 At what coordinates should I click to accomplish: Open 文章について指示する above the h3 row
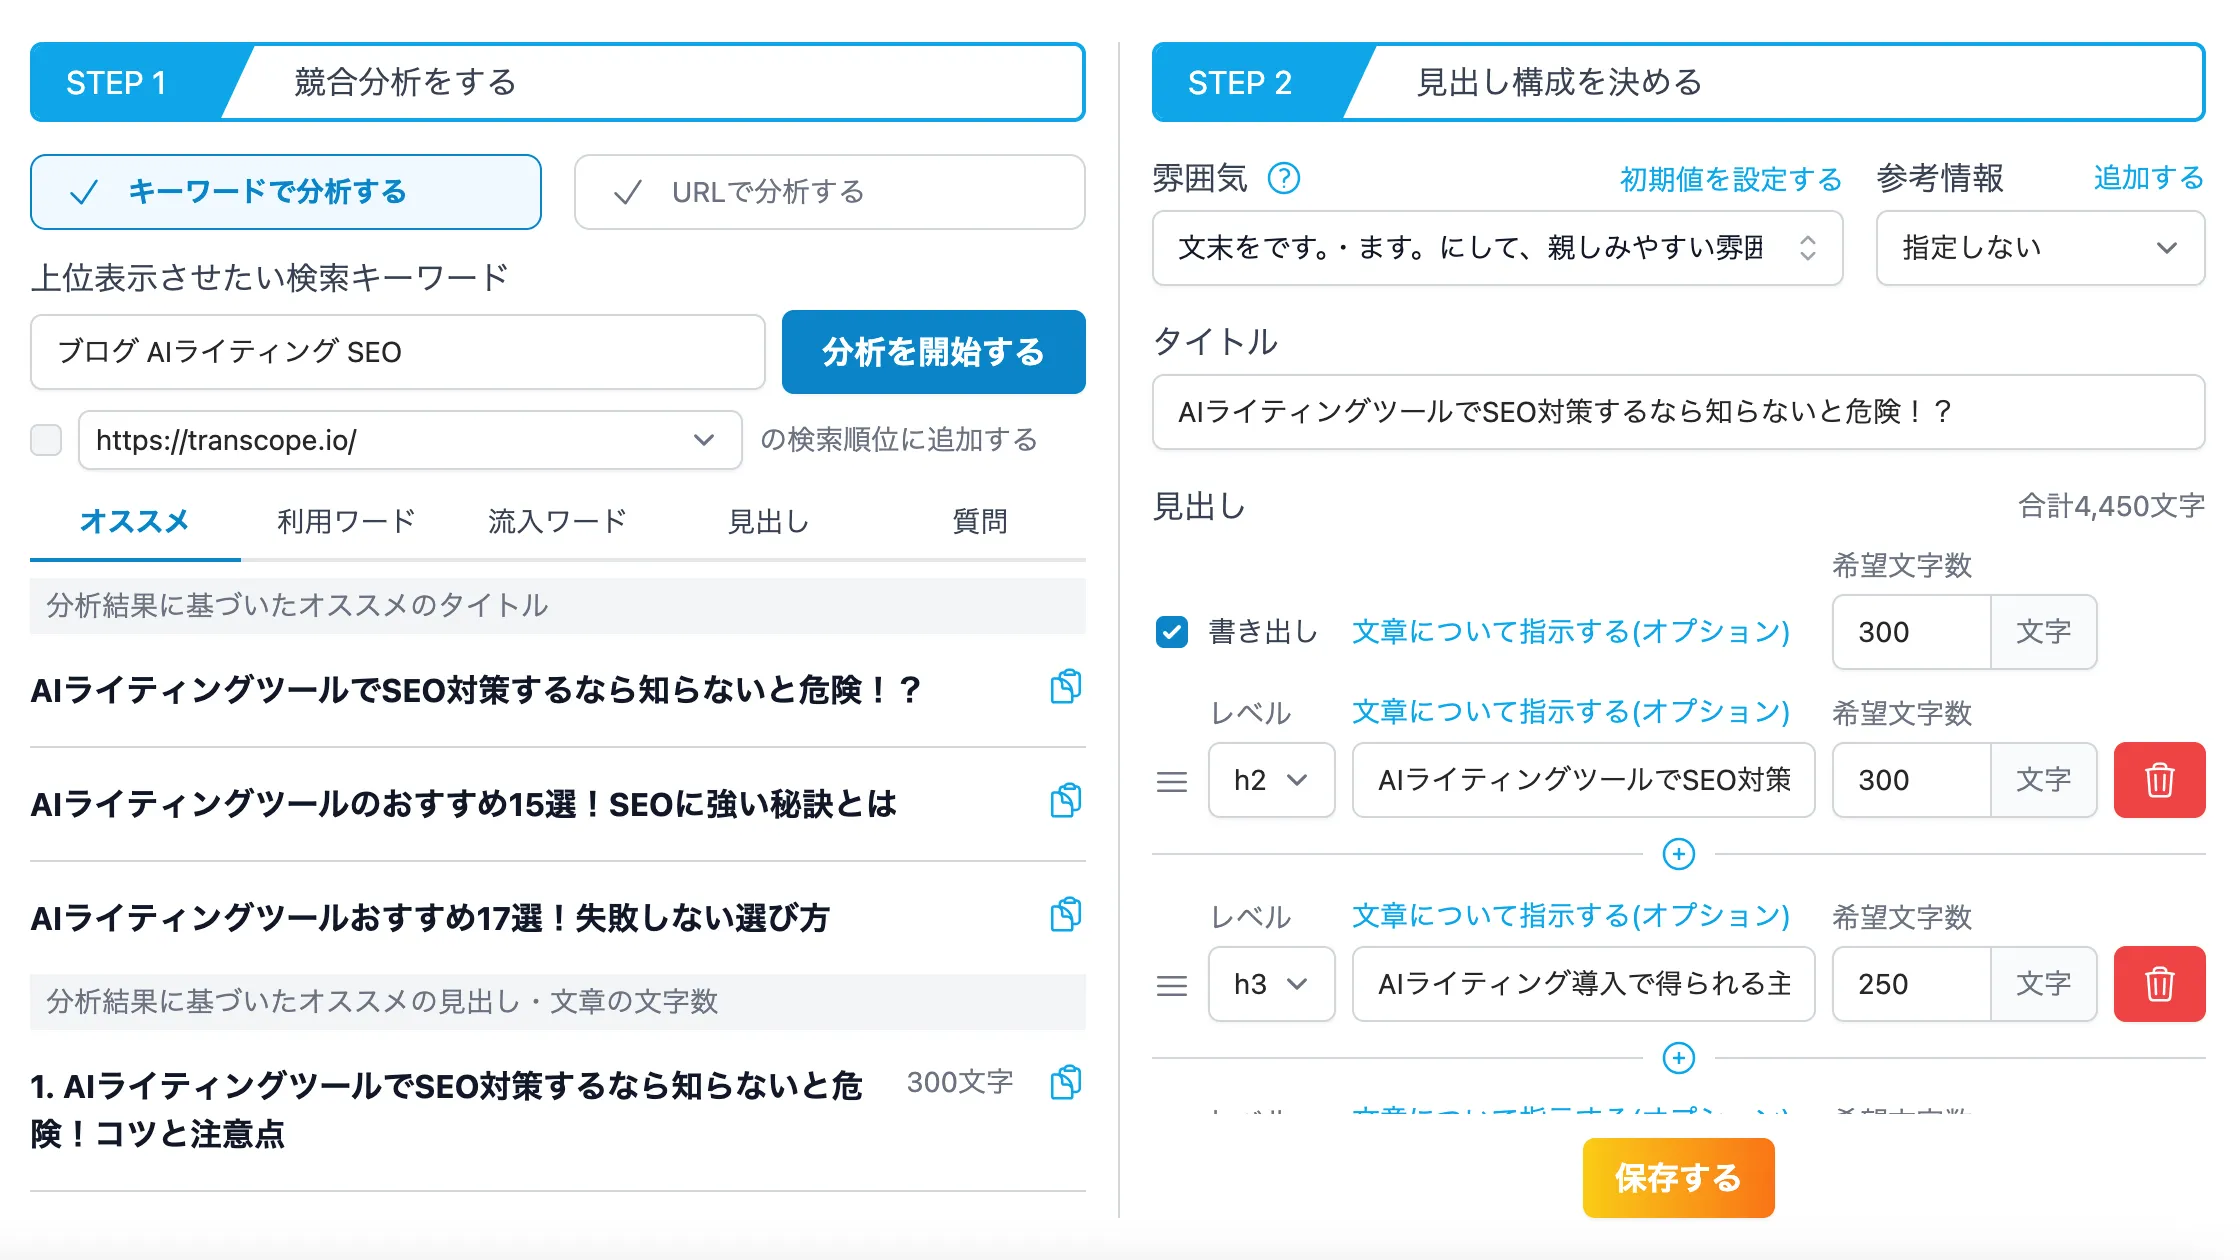pyautogui.click(x=1571, y=916)
